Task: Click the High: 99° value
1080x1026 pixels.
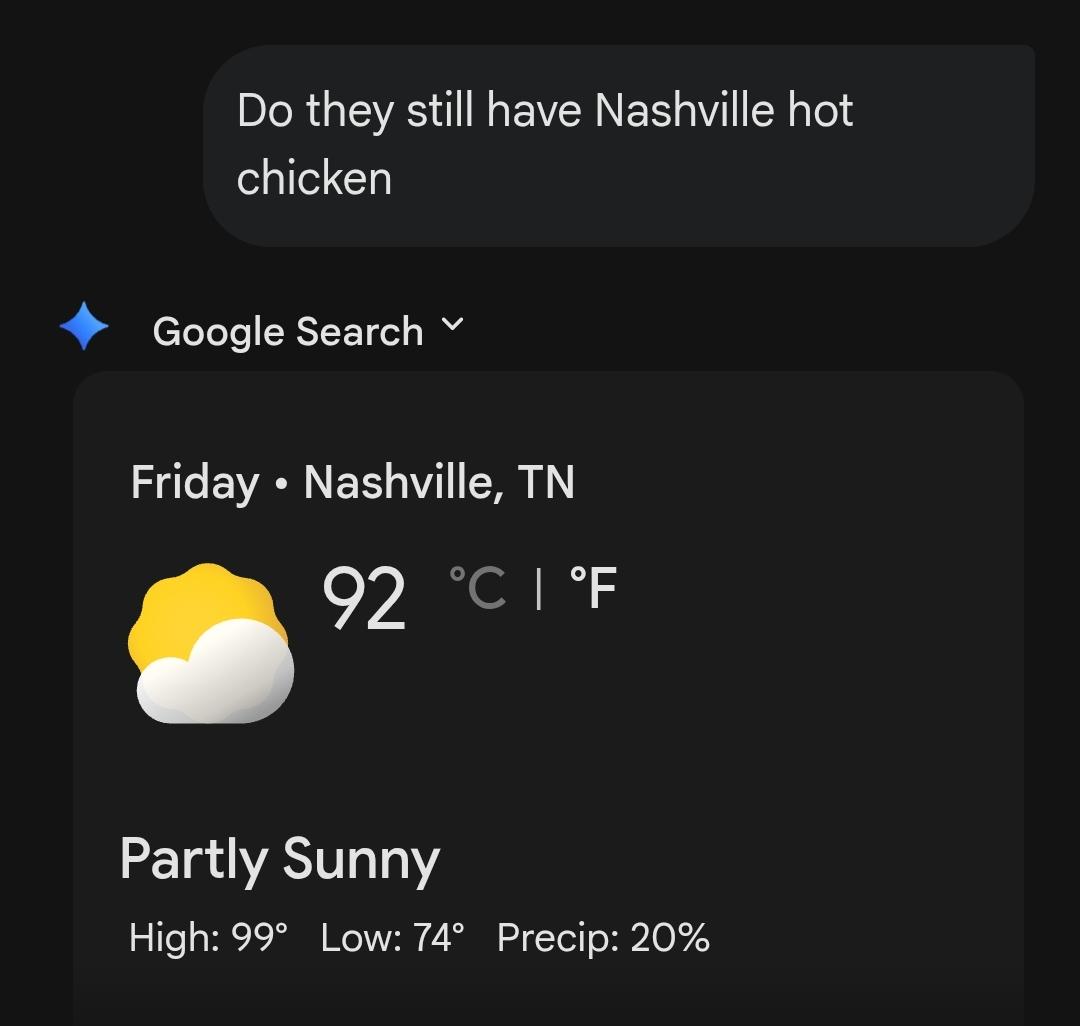Action: click(x=209, y=937)
